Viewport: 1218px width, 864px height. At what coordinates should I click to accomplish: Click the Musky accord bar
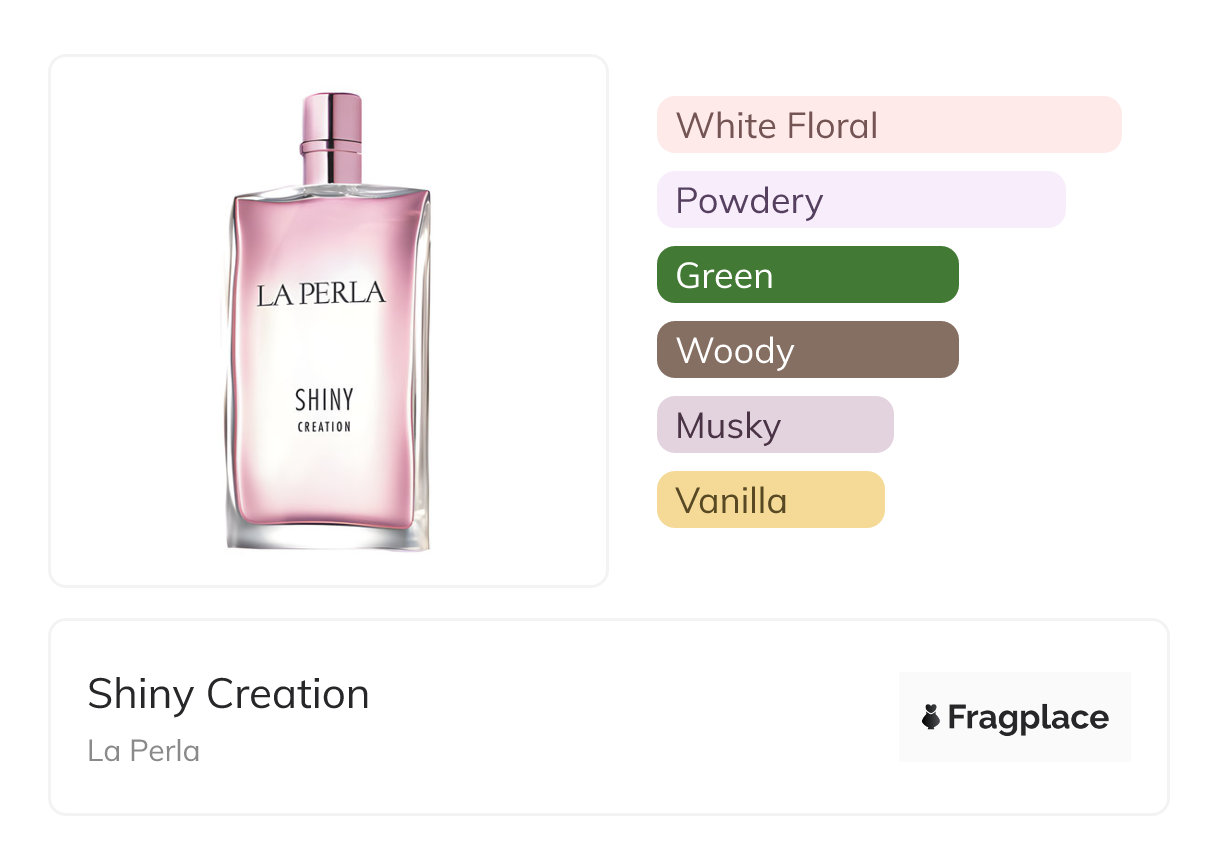(774, 425)
